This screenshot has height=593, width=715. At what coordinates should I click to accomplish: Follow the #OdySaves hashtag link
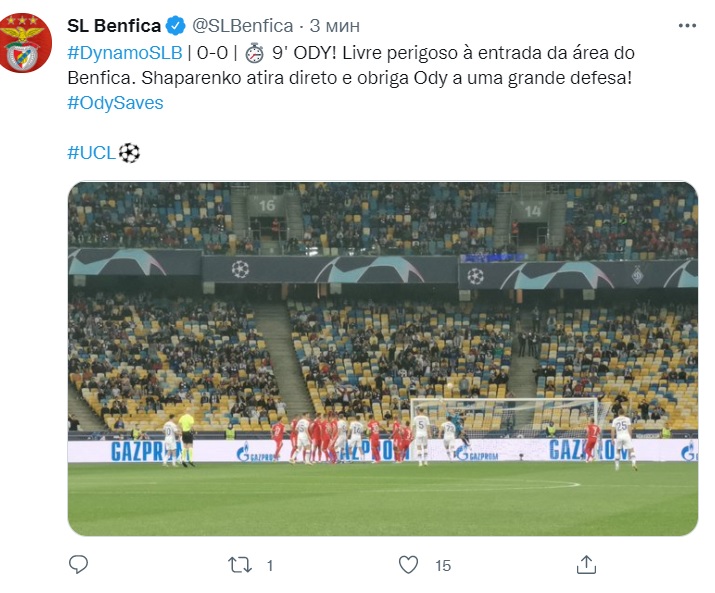[115, 102]
